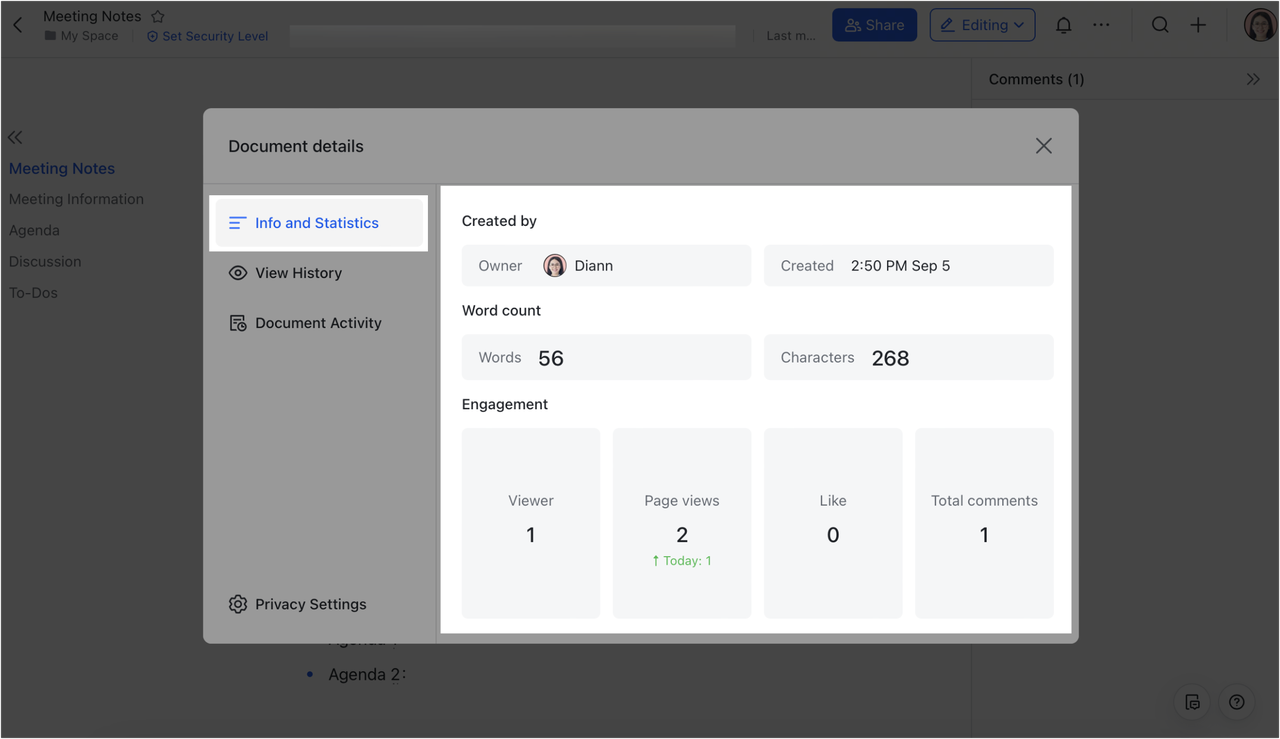The width and height of the screenshot is (1280, 739).
Task: Click the back arrow icon
Action: pyautogui.click(x=18, y=25)
